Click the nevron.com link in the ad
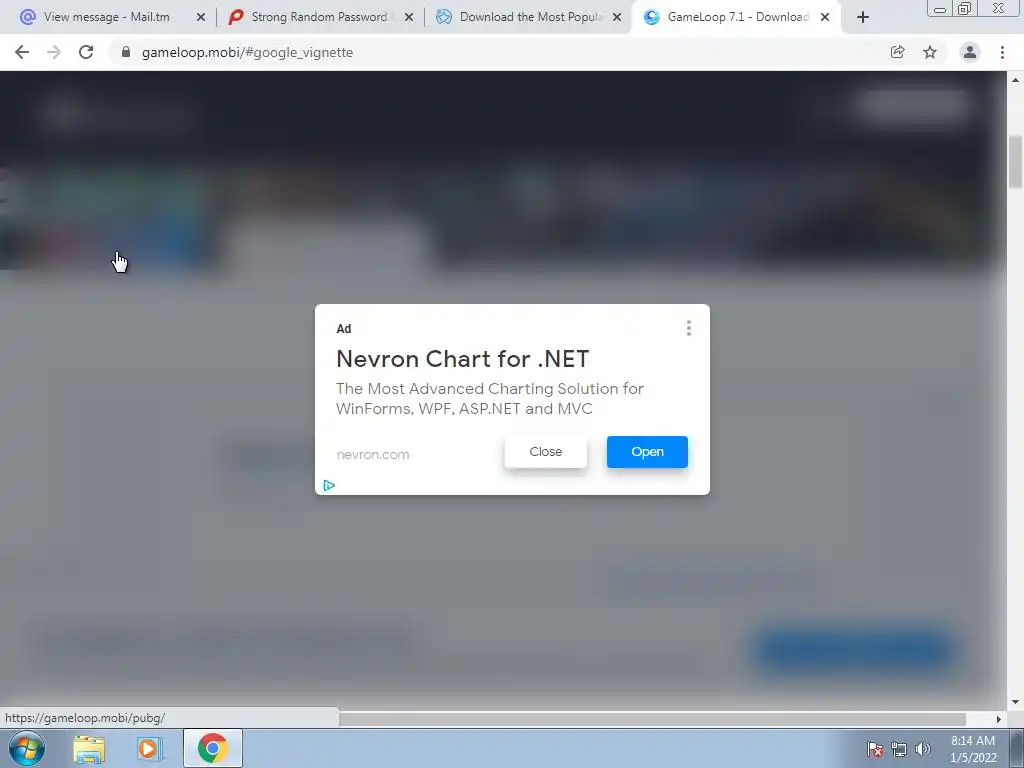This screenshot has height=768, width=1024. tap(373, 455)
